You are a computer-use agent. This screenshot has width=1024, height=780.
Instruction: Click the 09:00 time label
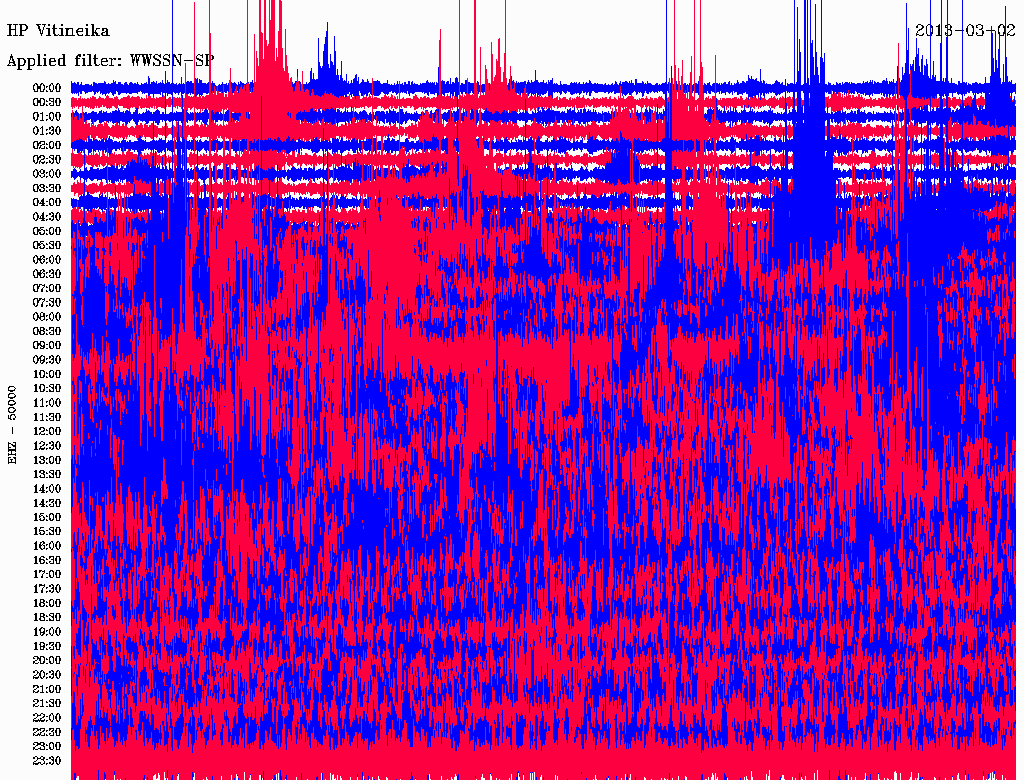coord(47,346)
